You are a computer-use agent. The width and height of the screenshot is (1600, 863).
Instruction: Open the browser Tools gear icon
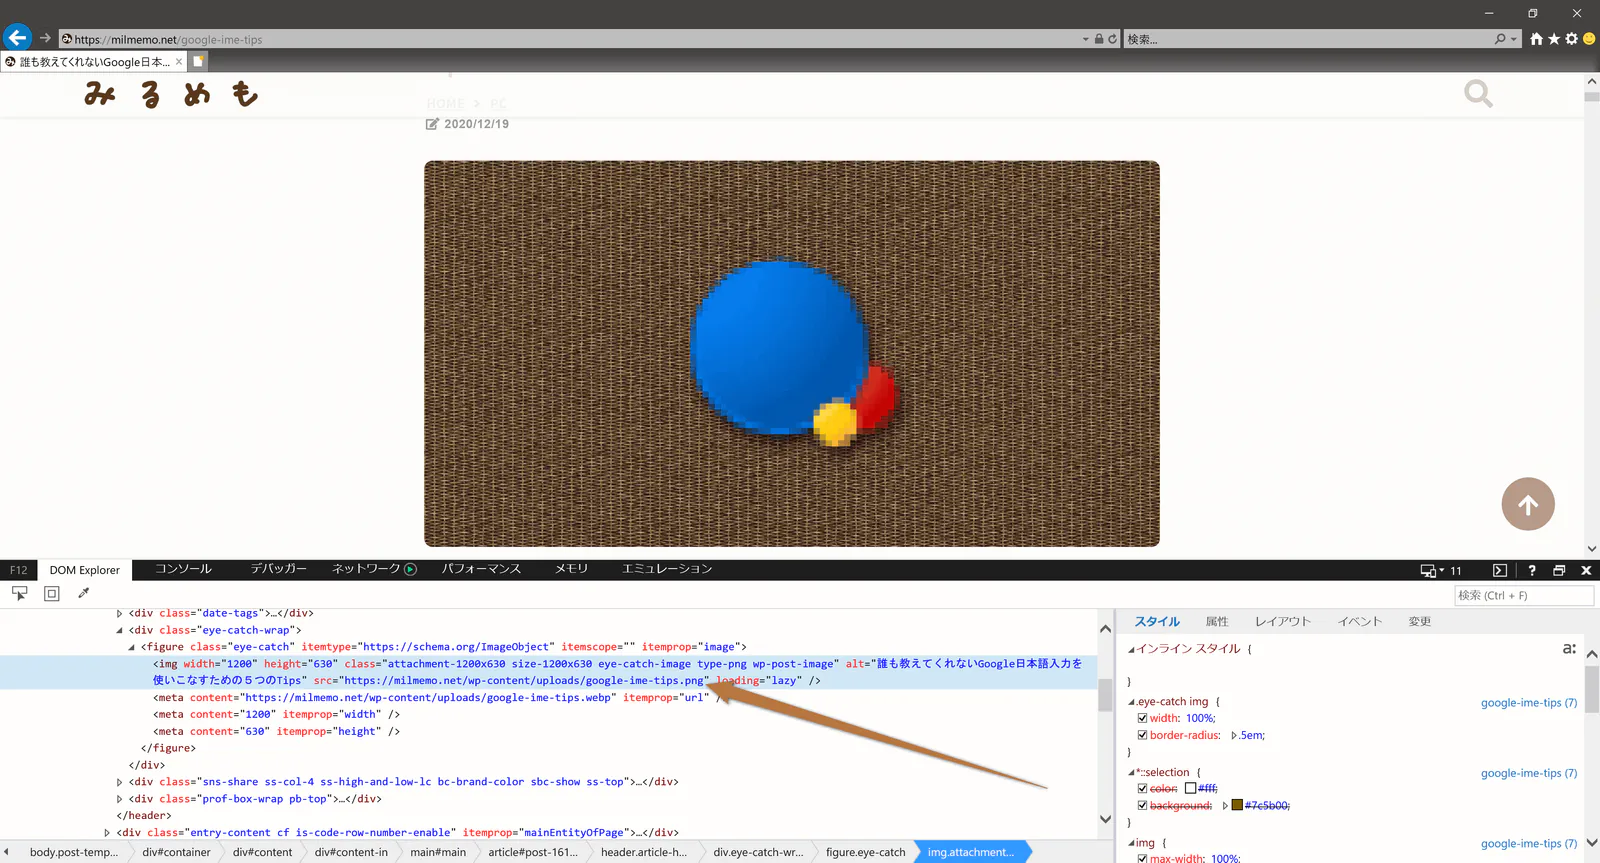[1571, 39]
